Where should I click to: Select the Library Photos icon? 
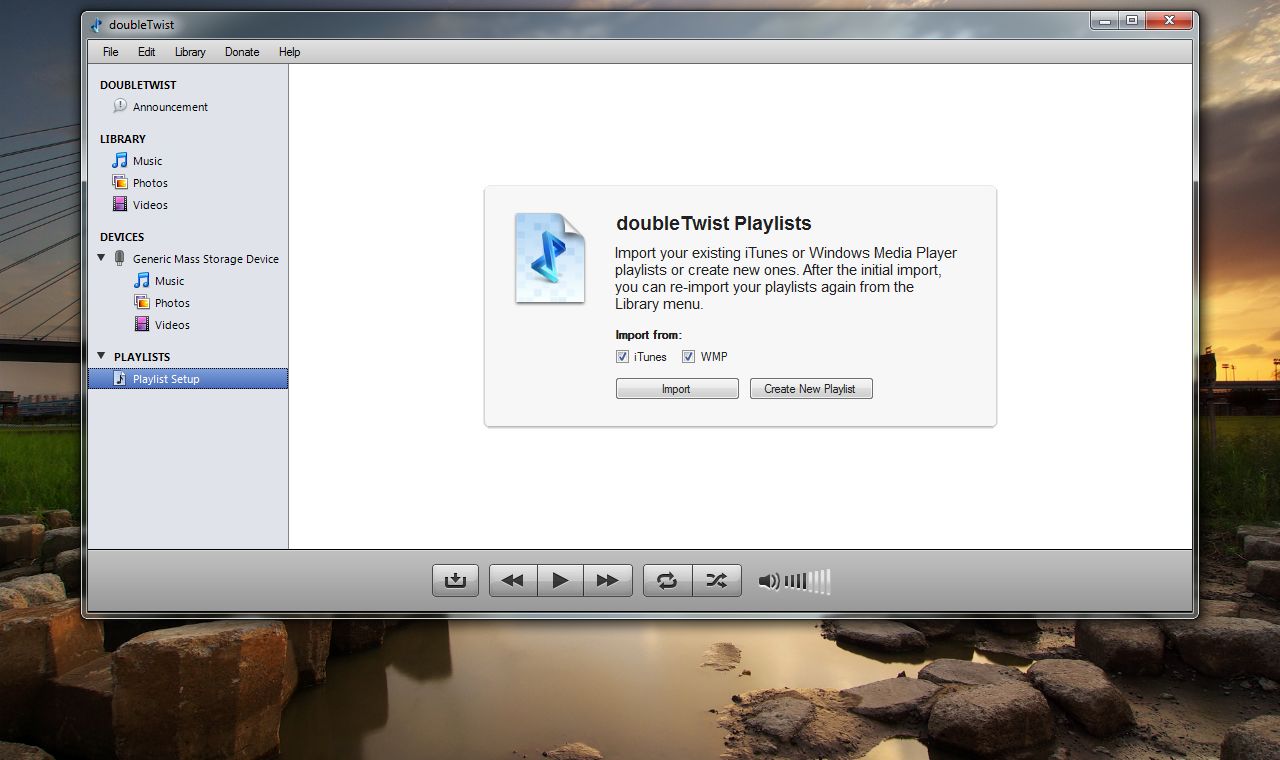[120, 182]
